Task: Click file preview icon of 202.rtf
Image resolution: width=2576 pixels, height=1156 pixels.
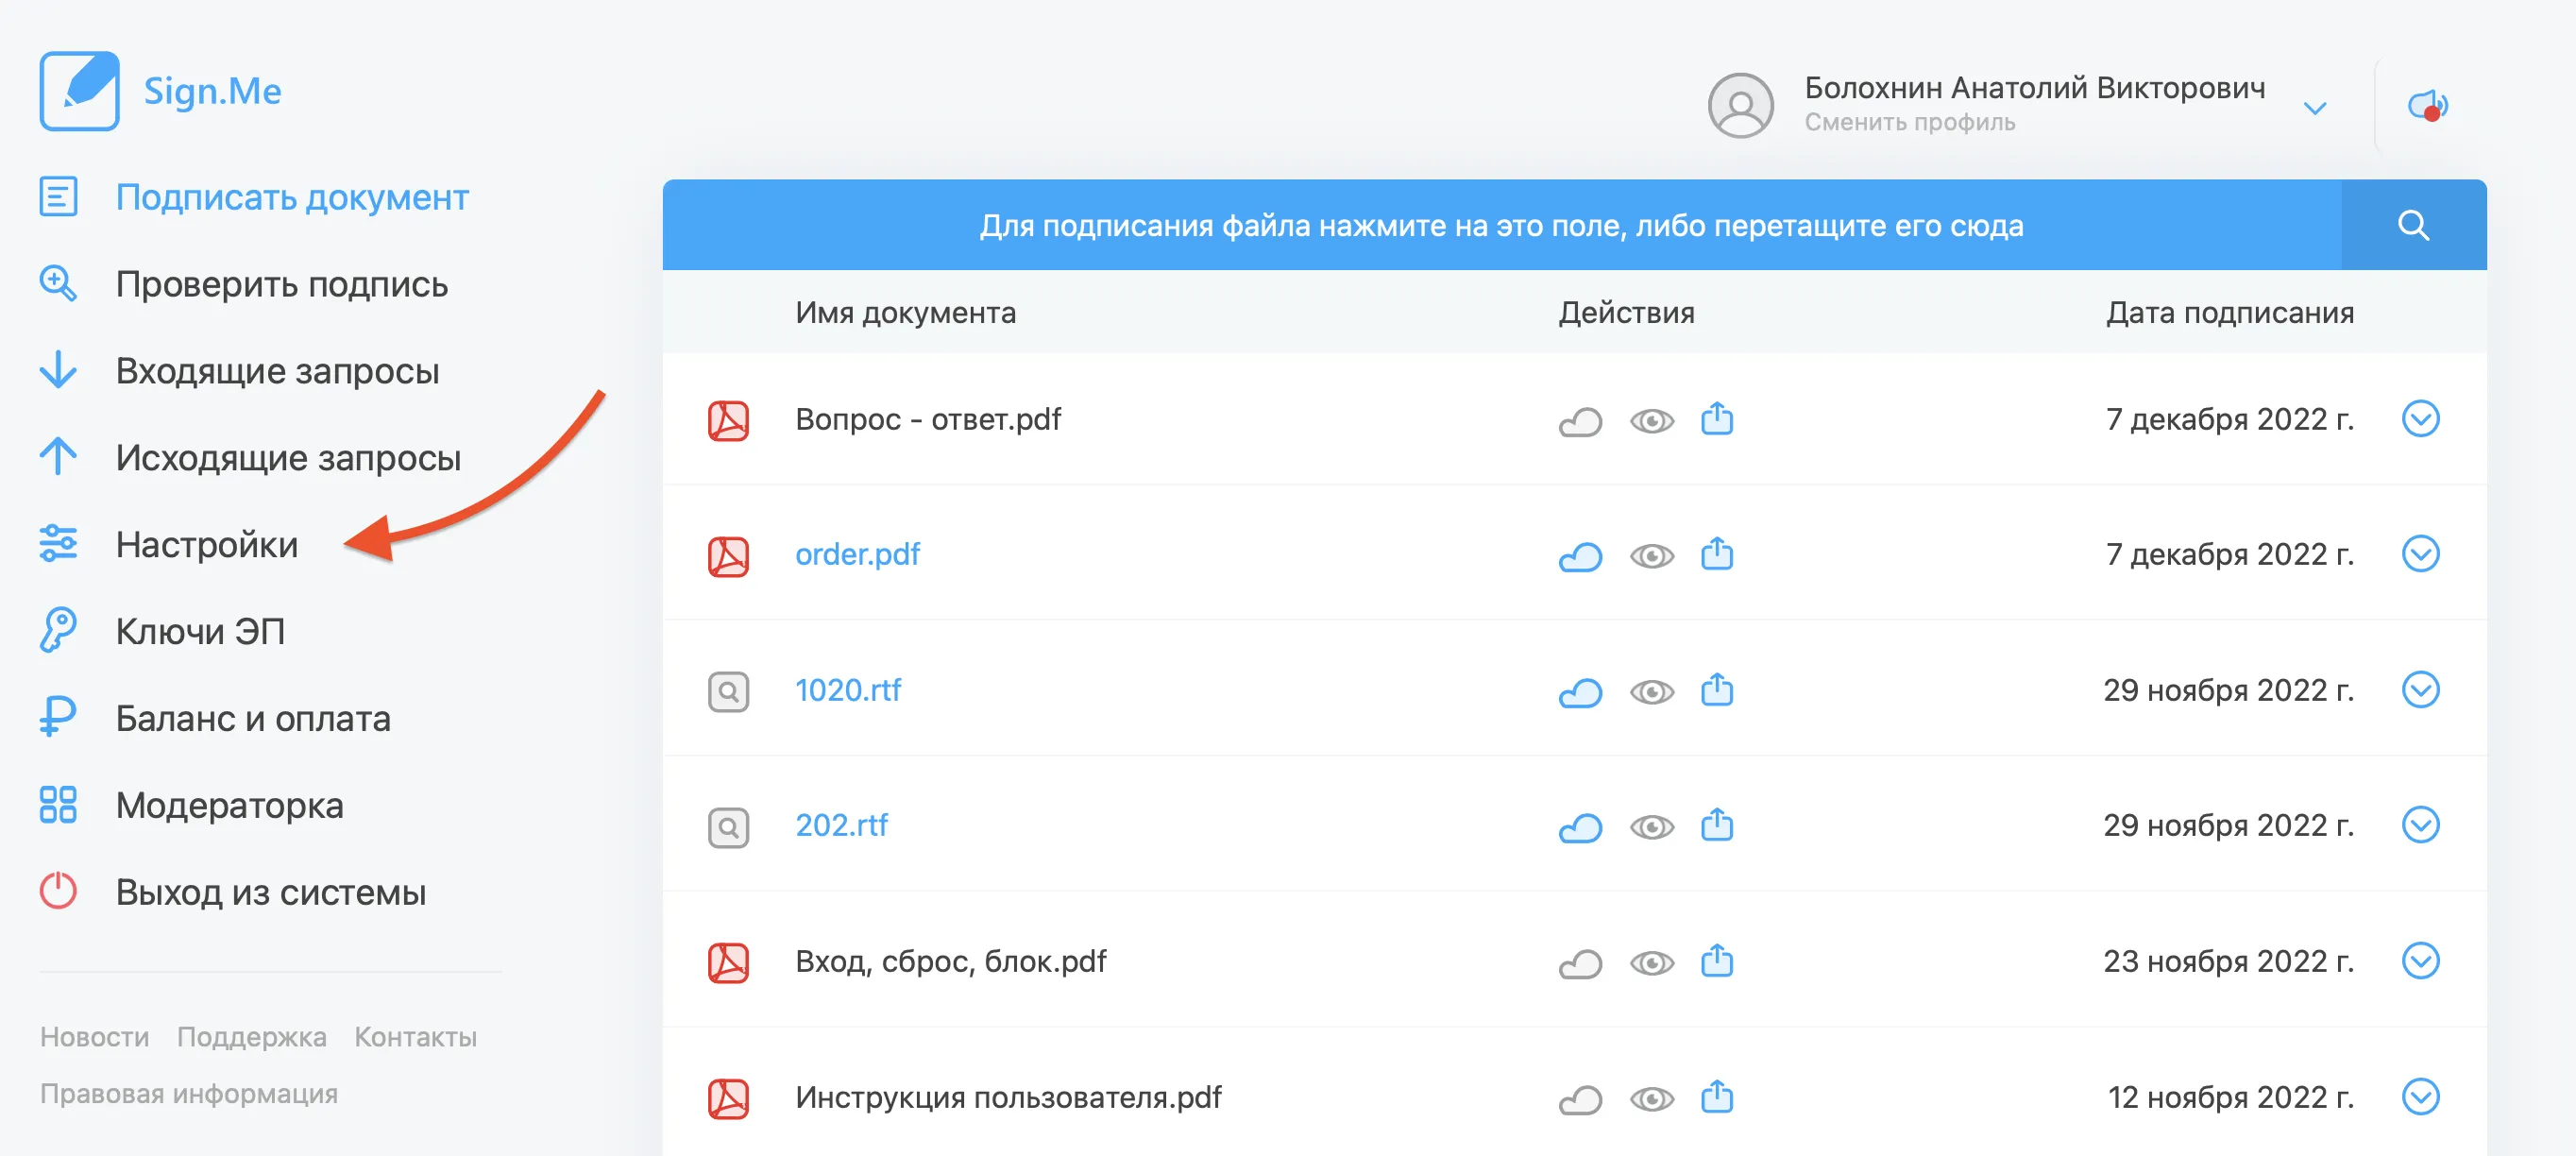Action: [728, 828]
